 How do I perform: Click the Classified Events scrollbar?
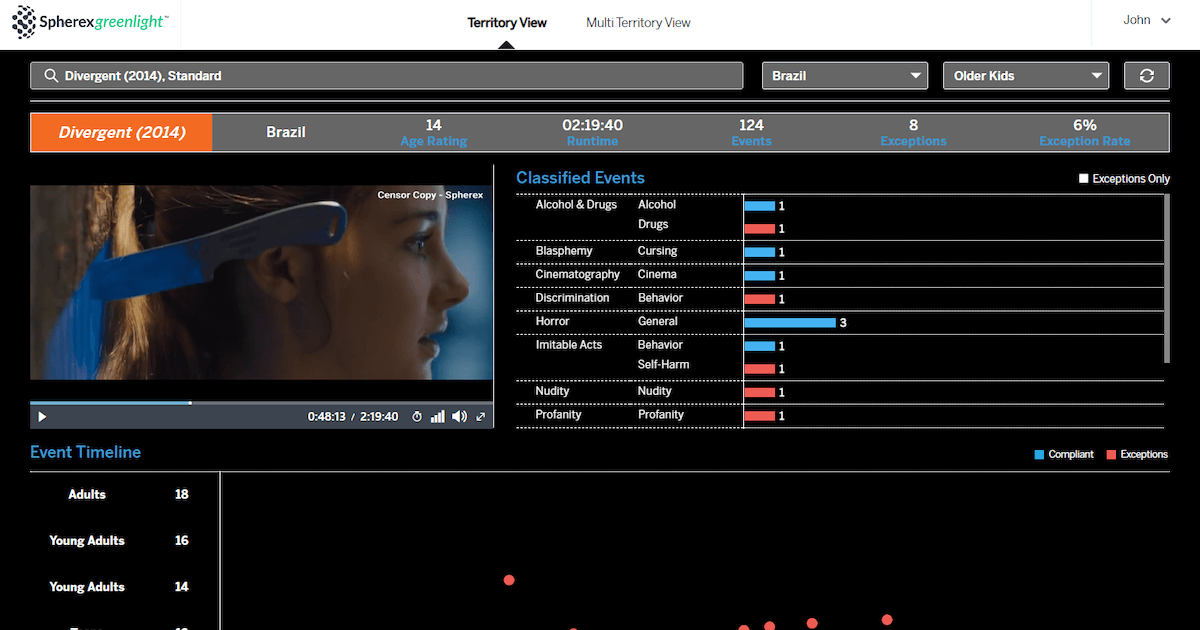1167,278
